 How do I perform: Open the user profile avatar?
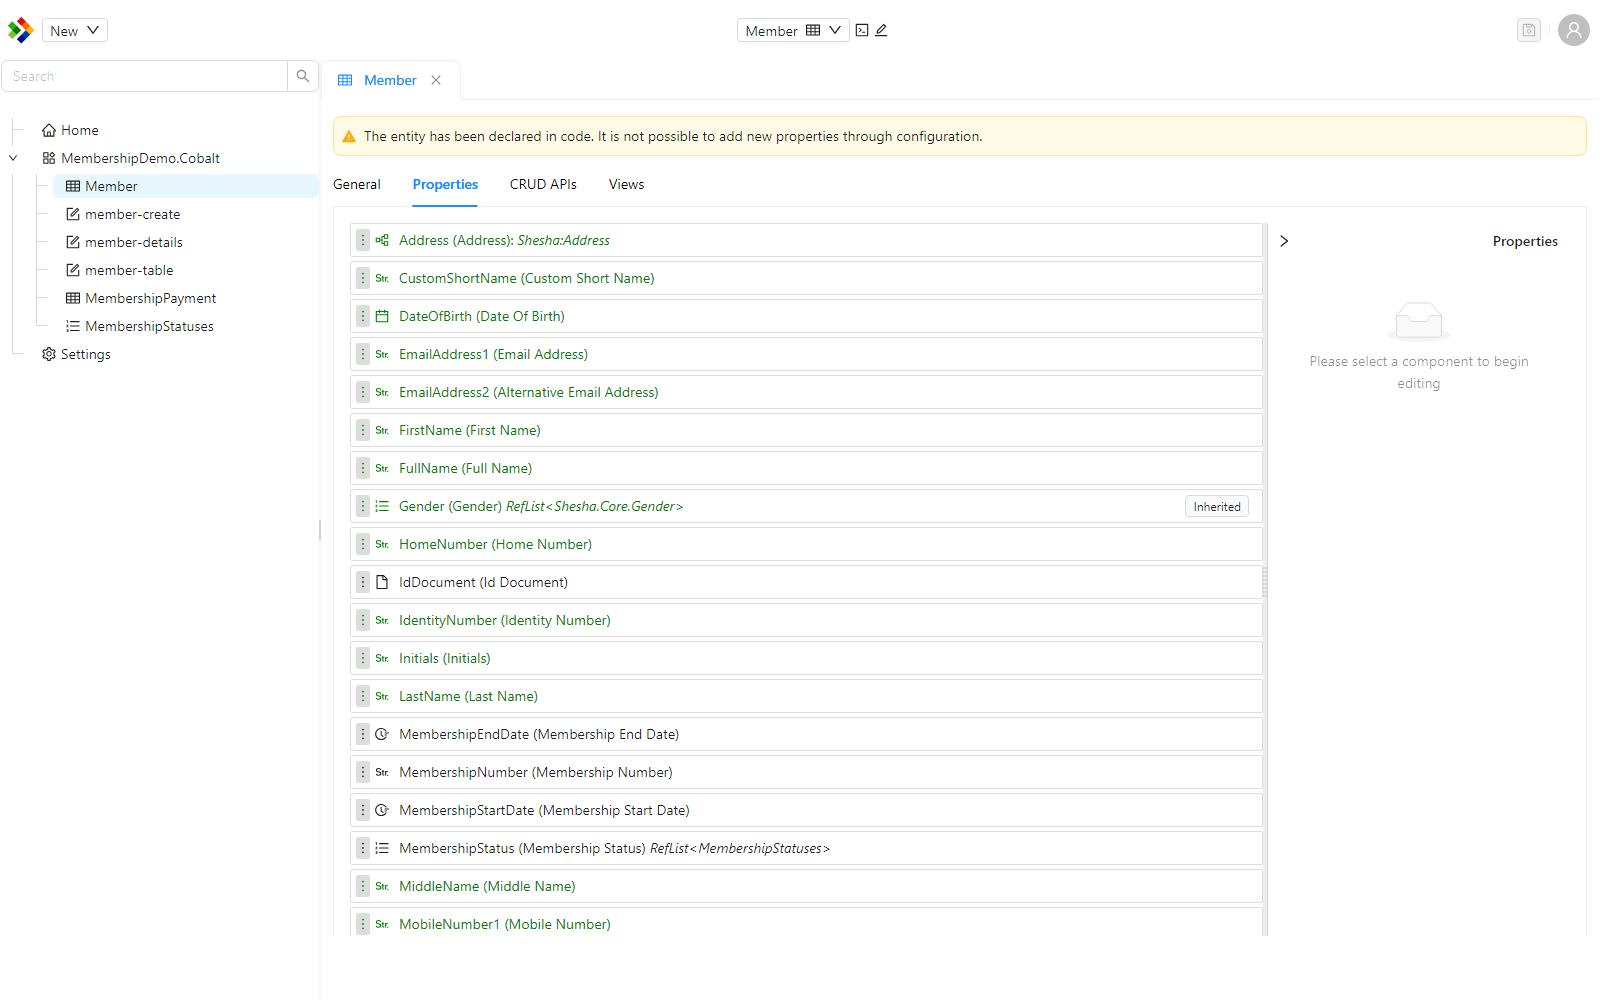[1573, 30]
